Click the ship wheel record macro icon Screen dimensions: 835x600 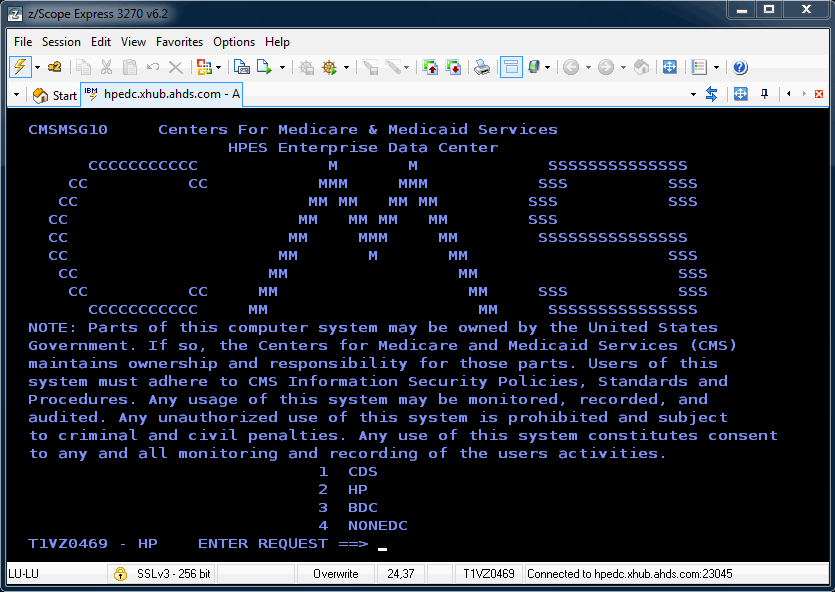pos(306,67)
